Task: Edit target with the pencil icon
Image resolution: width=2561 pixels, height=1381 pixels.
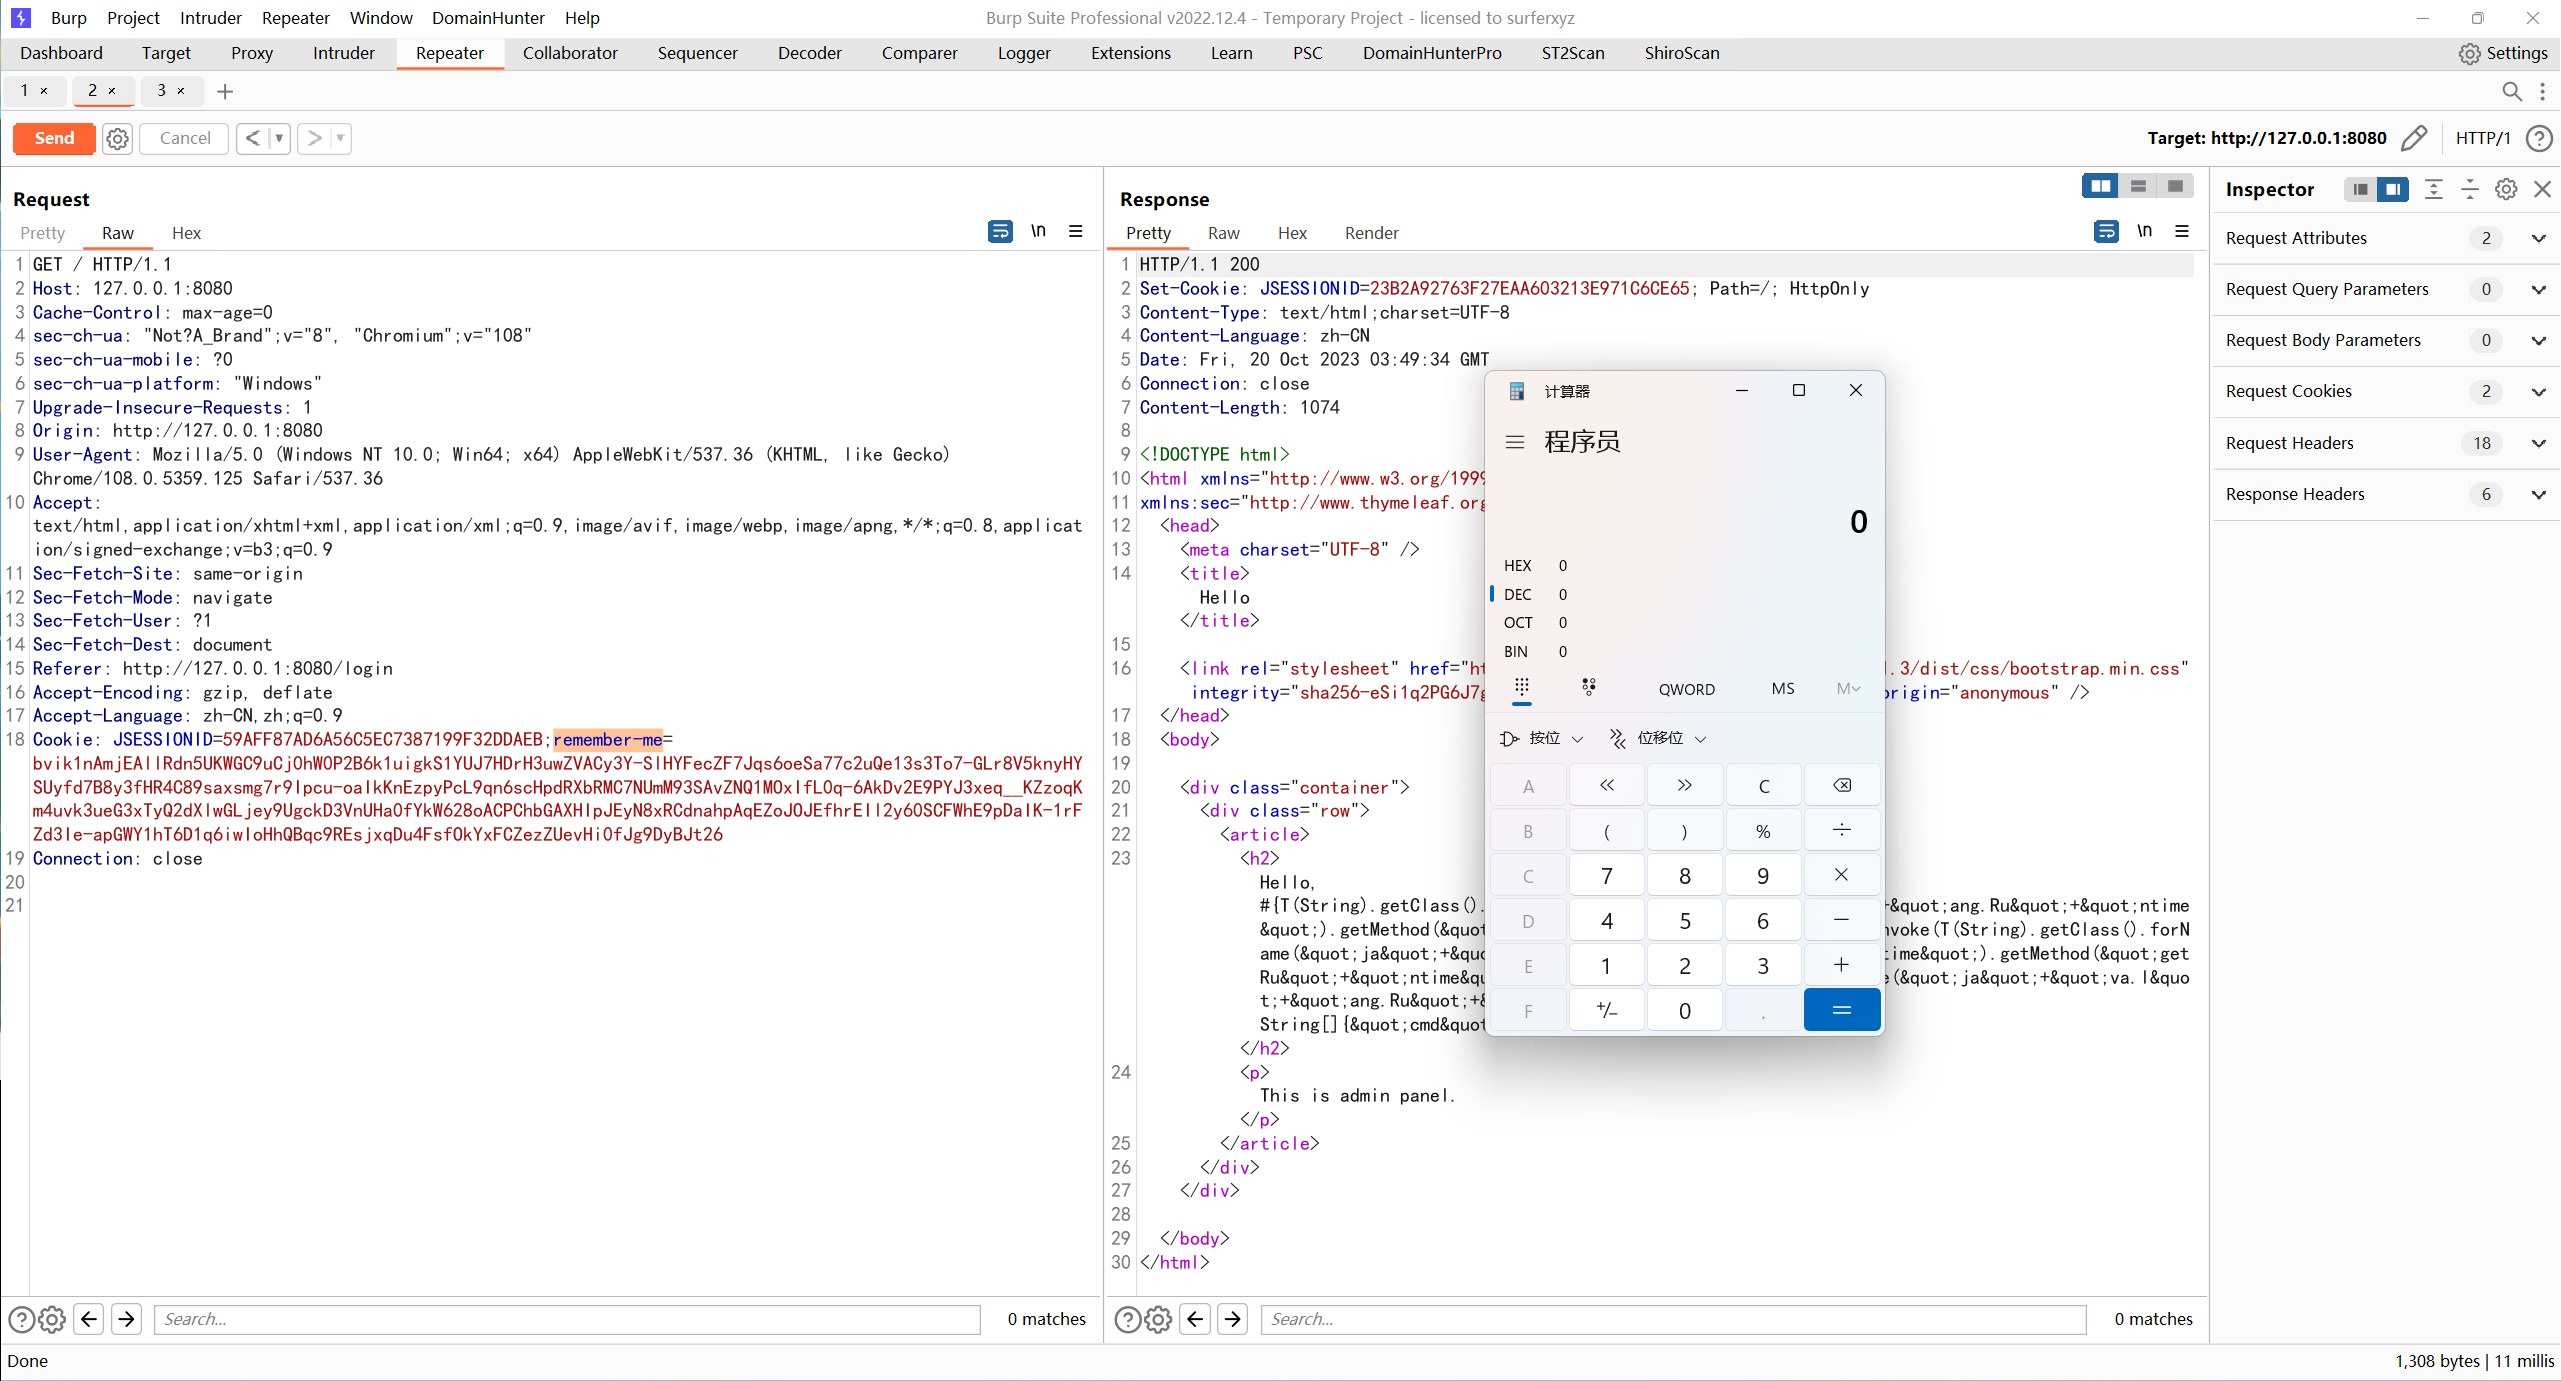Action: click(2413, 139)
